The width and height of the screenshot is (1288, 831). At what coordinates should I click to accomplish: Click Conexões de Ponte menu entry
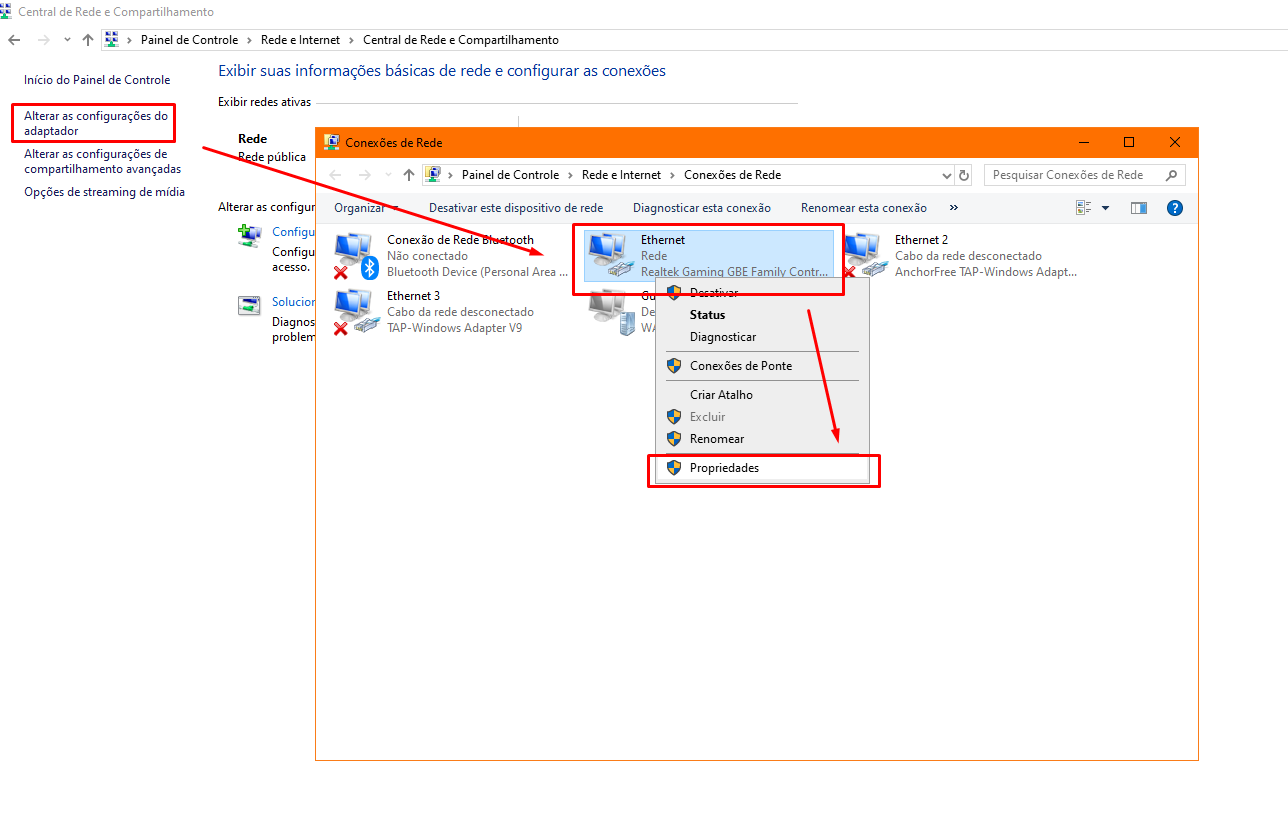click(740, 366)
